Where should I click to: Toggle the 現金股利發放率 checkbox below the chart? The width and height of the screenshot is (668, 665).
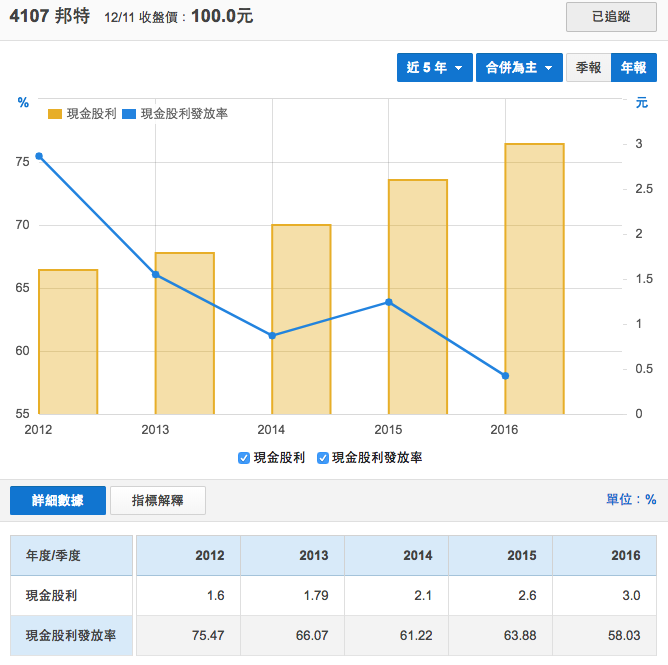(x=323, y=458)
